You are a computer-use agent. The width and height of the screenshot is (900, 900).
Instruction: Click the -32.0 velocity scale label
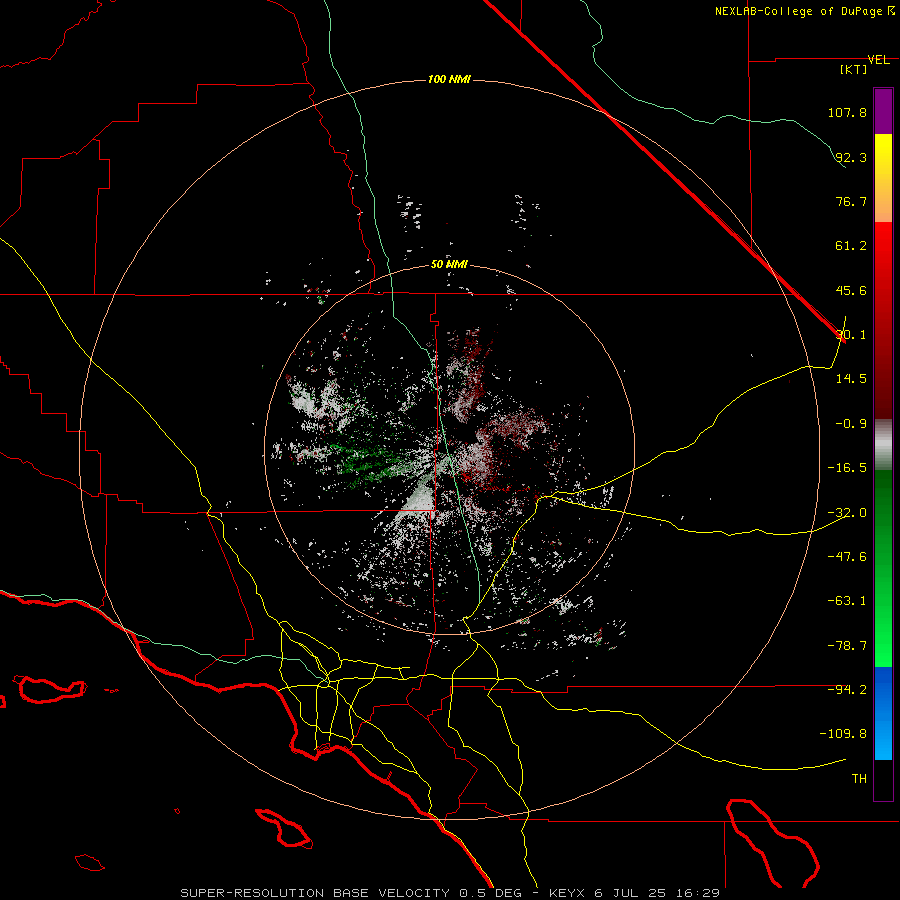(x=847, y=513)
